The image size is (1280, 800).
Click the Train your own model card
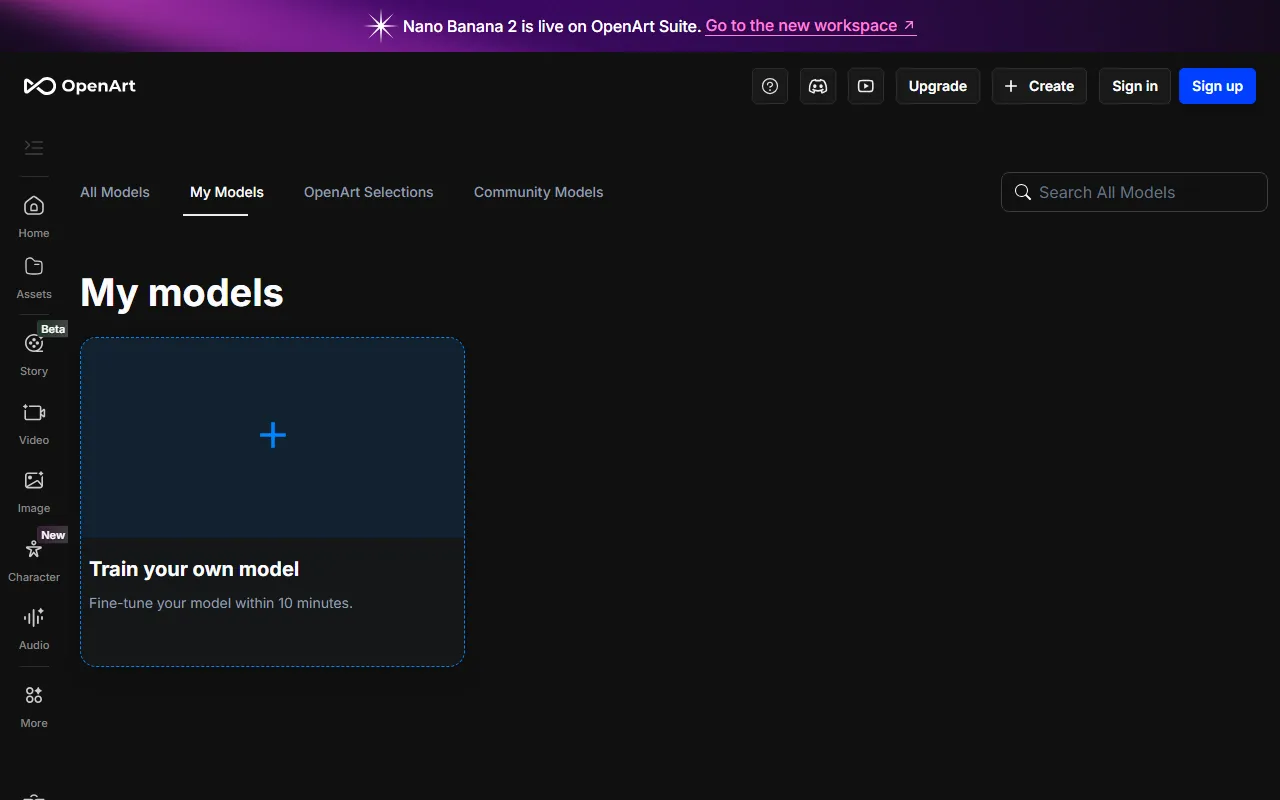pyautogui.click(x=272, y=500)
